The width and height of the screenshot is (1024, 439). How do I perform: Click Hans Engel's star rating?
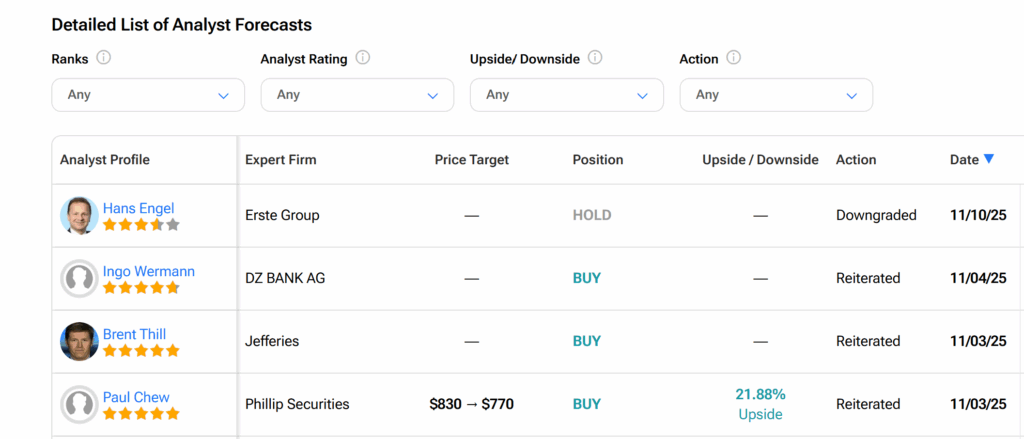point(141,225)
